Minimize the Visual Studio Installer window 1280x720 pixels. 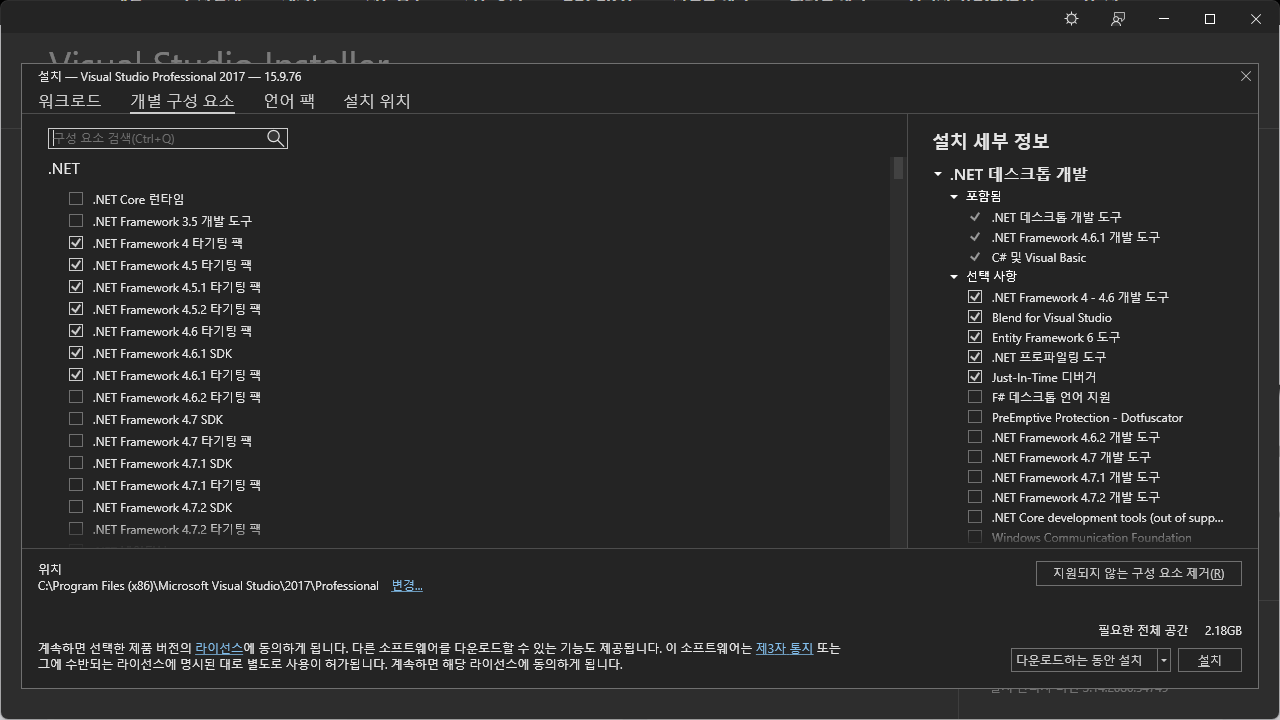coord(1164,19)
